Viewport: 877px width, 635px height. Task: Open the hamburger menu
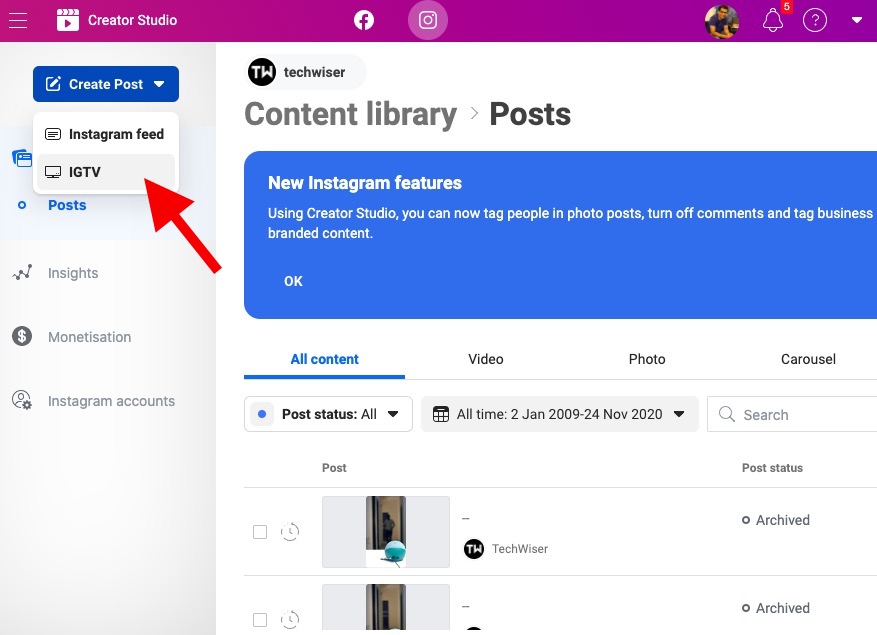[x=18, y=21]
